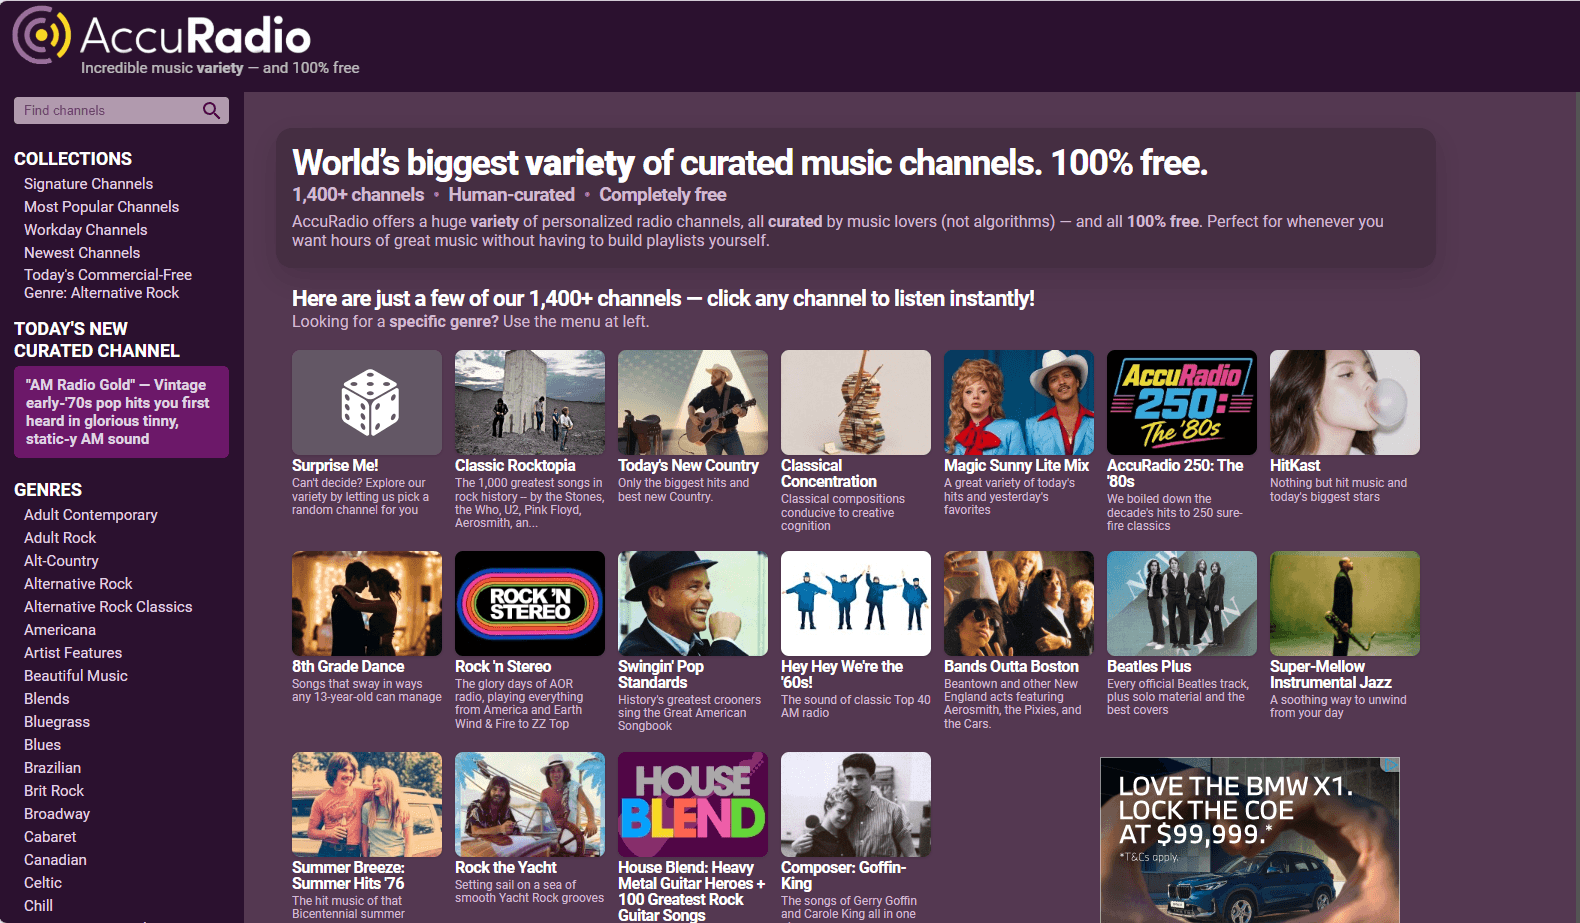1580x923 pixels.
Task: Play HitKast channel thumbnail
Action: pyautogui.click(x=1345, y=402)
